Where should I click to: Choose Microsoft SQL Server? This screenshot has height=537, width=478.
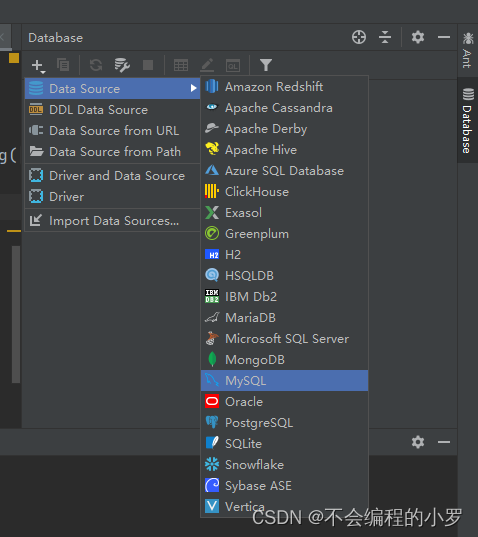[x=285, y=338]
